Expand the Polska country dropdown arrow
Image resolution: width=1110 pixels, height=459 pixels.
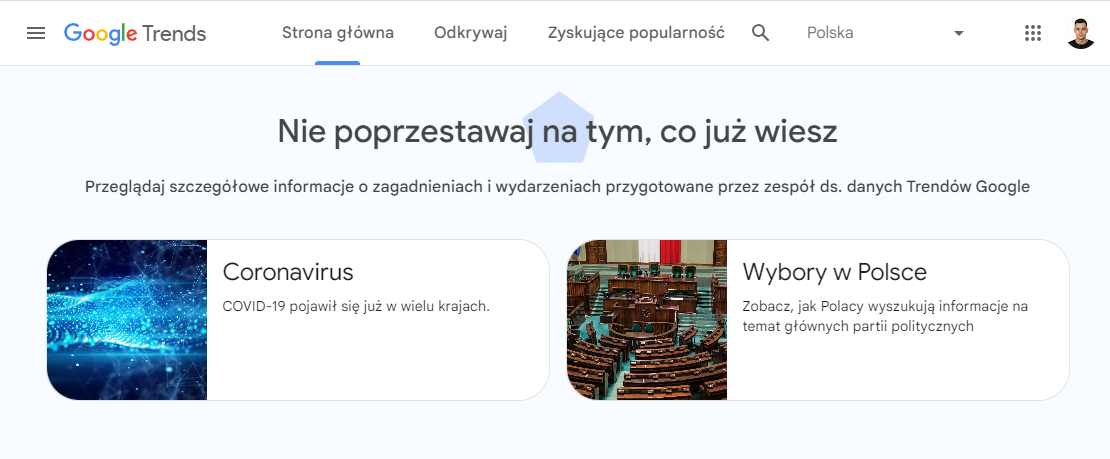point(959,33)
